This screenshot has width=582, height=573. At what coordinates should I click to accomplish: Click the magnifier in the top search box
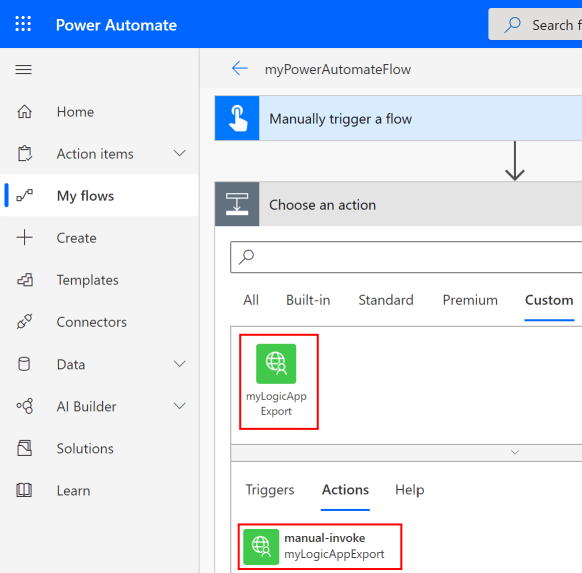pos(513,24)
